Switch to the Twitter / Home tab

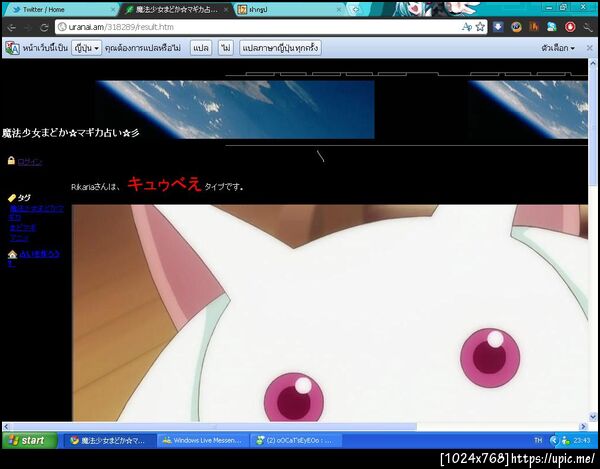pyautogui.click(x=60, y=10)
